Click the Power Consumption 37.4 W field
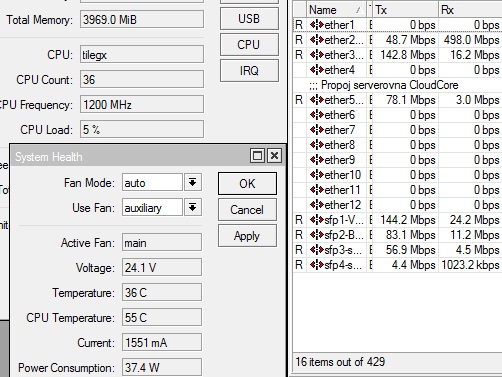The height and width of the screenshot is (377, 502). tap(162, 367)
